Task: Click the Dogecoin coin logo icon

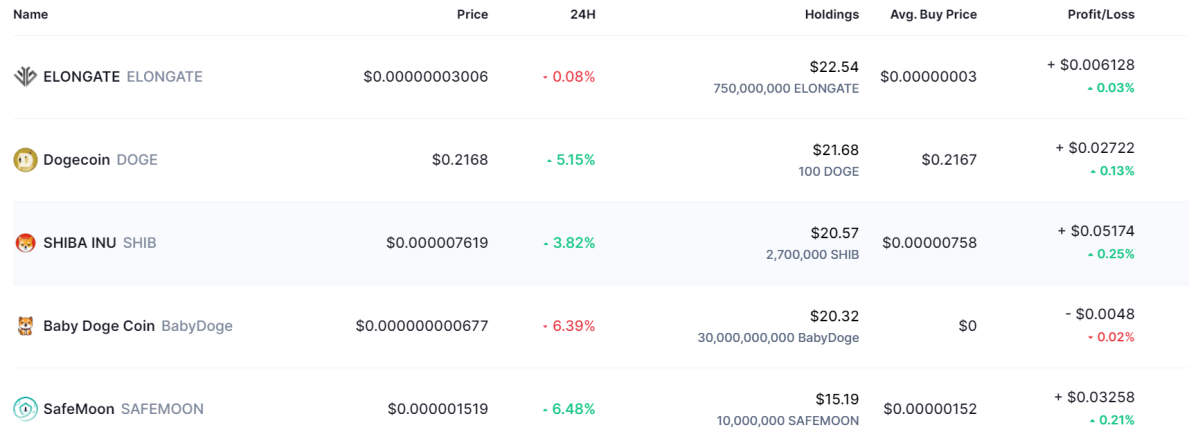Action: tap(25, 160)
